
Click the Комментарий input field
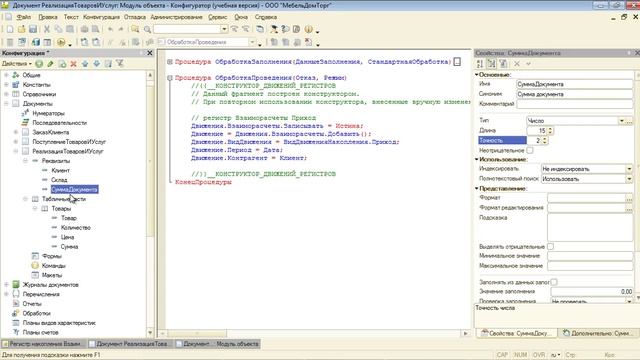tap(574, 104)
